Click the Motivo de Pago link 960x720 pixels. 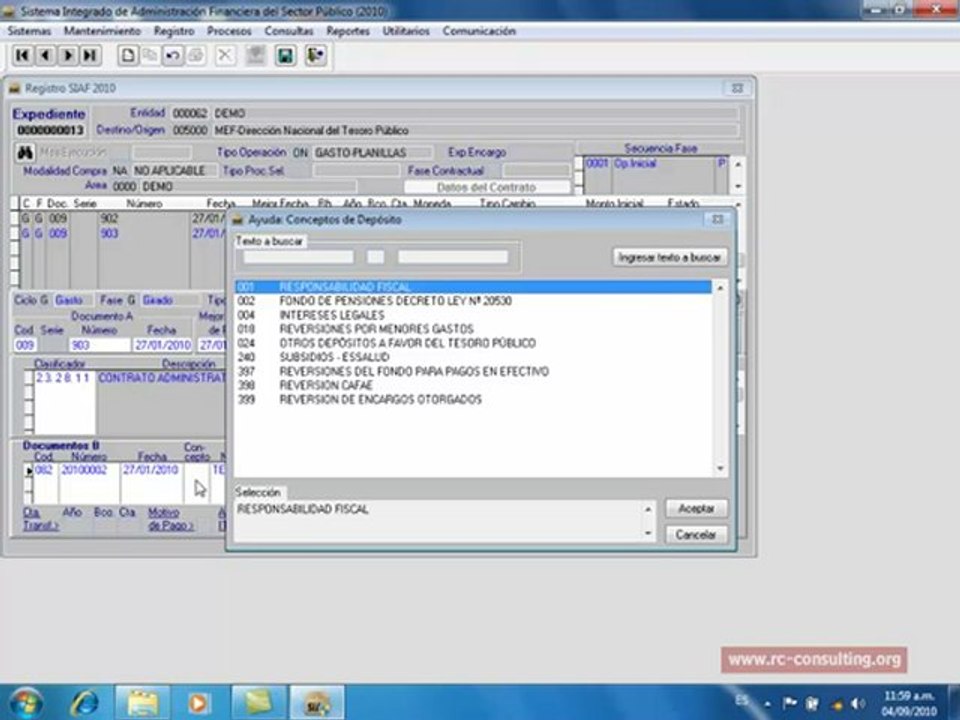170,519
